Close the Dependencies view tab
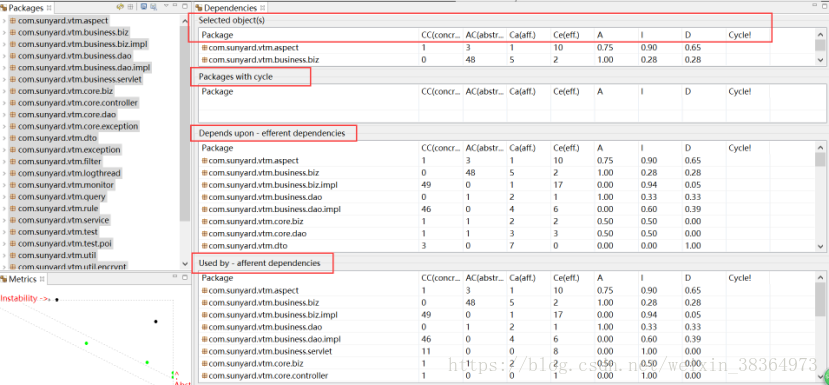The height and width of the screenshot is (385, 829). (x=262, y=7)
